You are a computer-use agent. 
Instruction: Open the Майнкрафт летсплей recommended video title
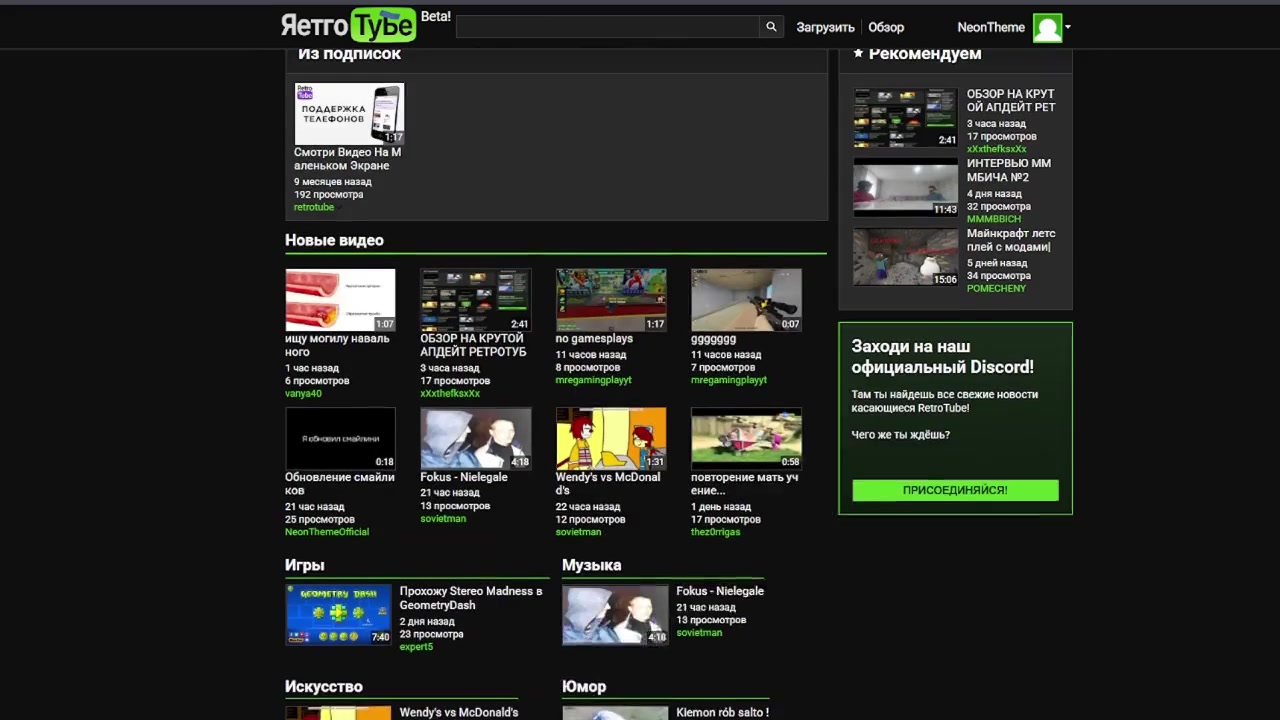point(1010,240)
